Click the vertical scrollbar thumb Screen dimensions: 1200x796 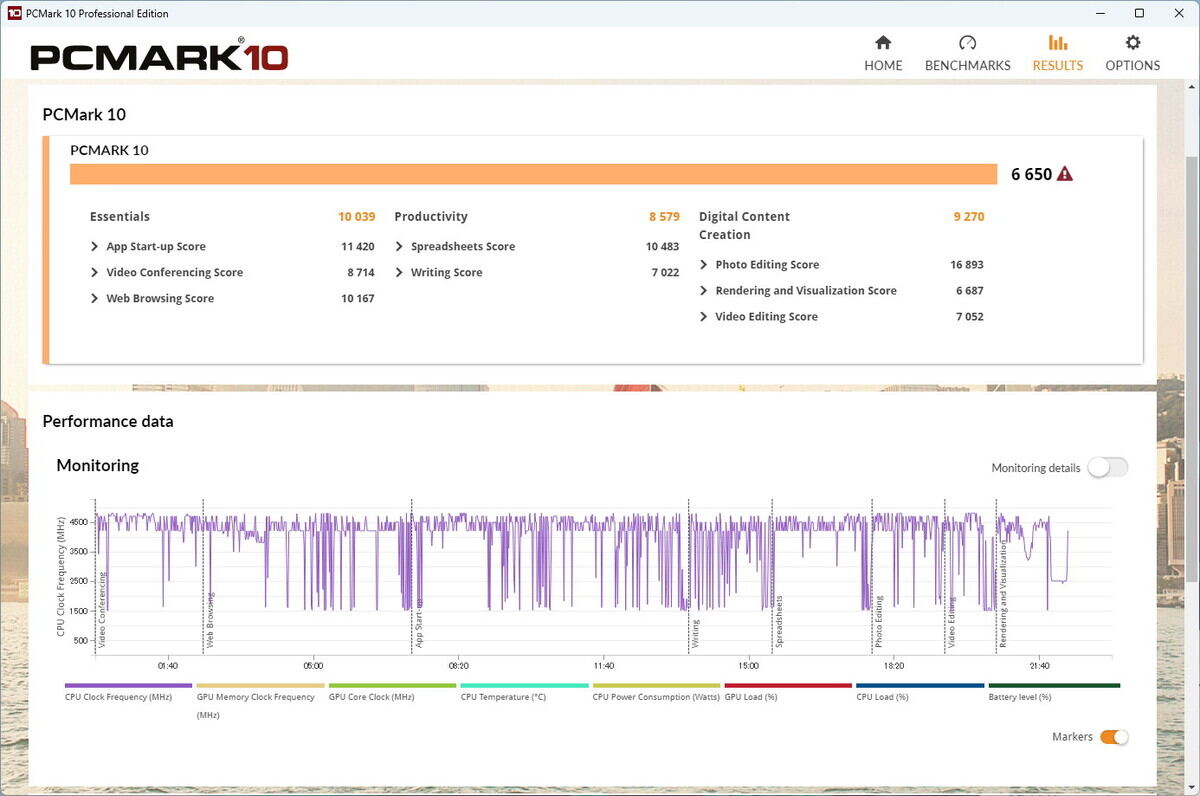pyautogui.click(x=1192, y=368)
